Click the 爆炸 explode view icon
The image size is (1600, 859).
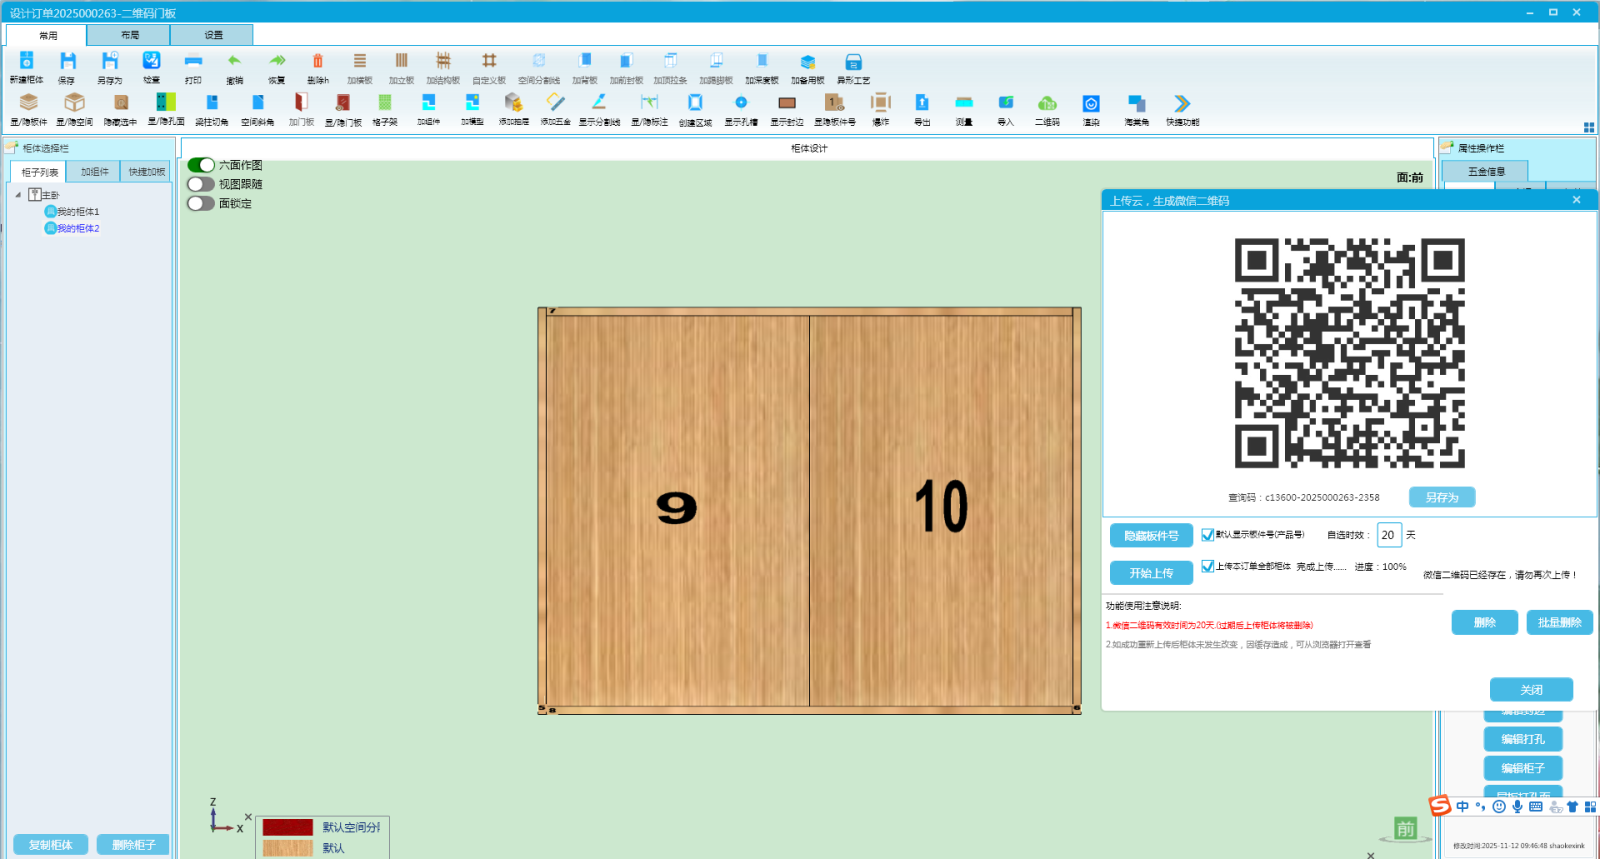click(x=880, y=103)
